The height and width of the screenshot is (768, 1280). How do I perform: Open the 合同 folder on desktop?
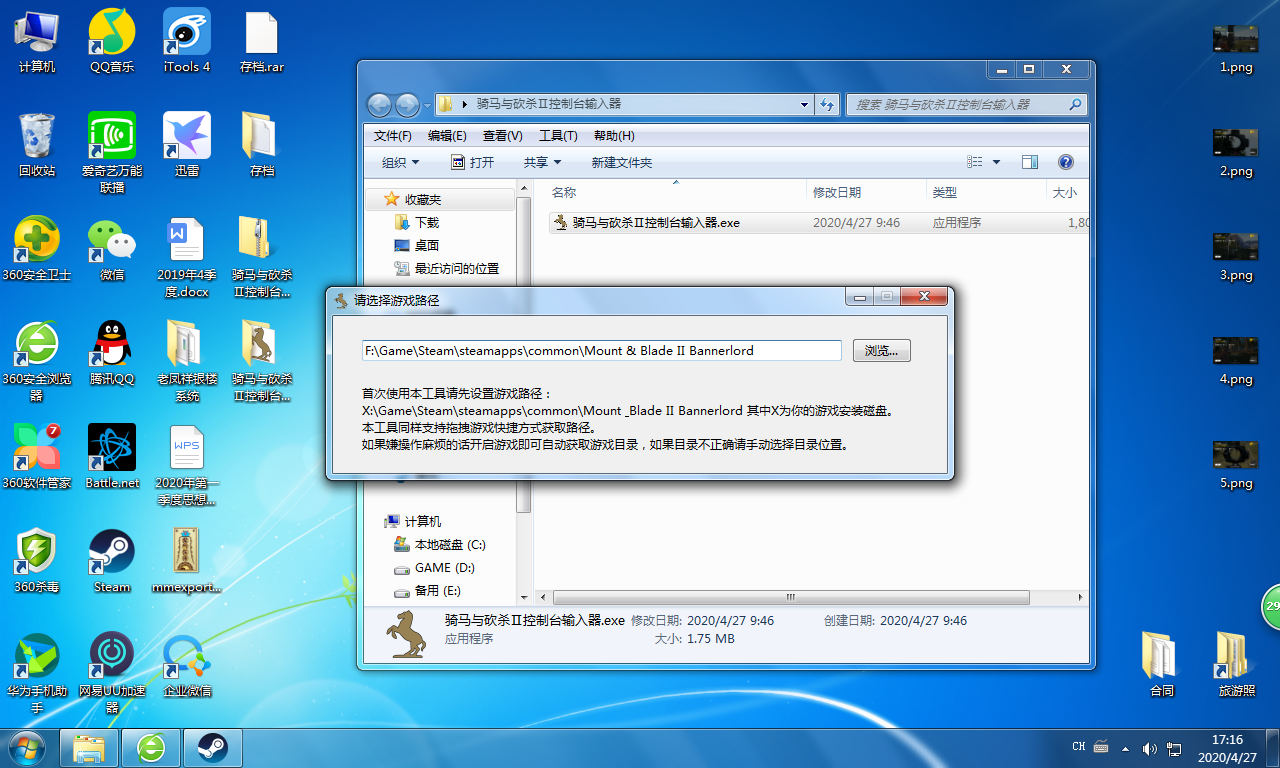coord(1161,664)
